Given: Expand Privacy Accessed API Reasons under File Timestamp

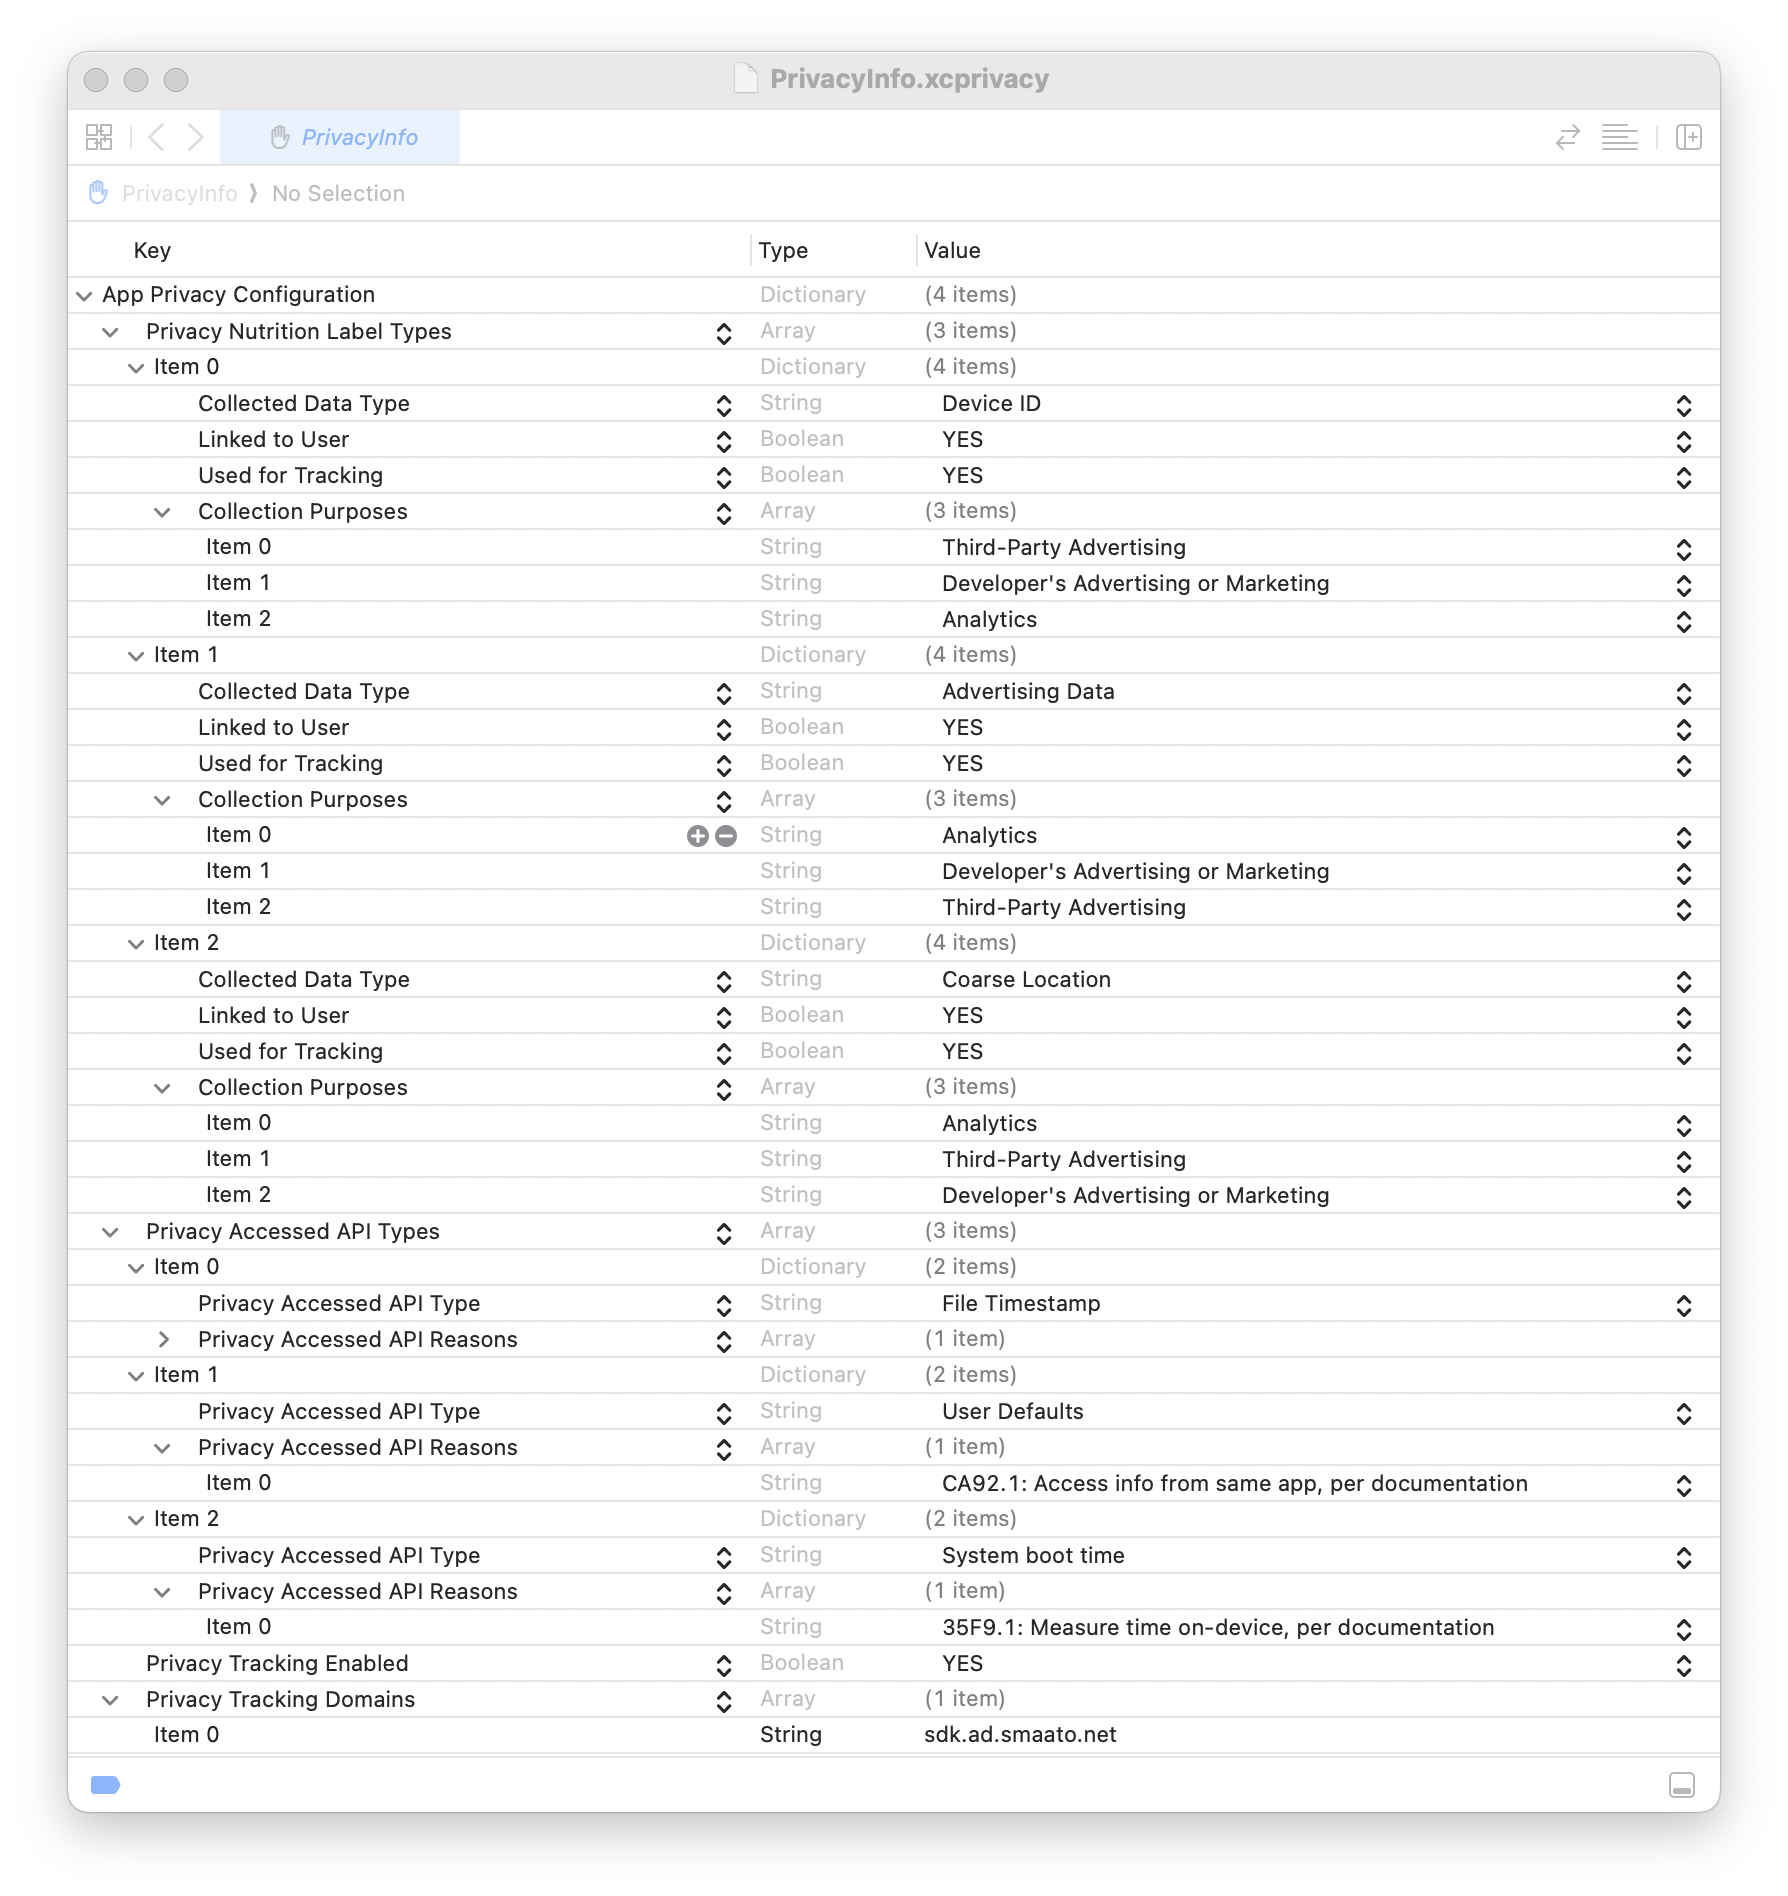Looking at the screenshot, I should click(165, 1339).
